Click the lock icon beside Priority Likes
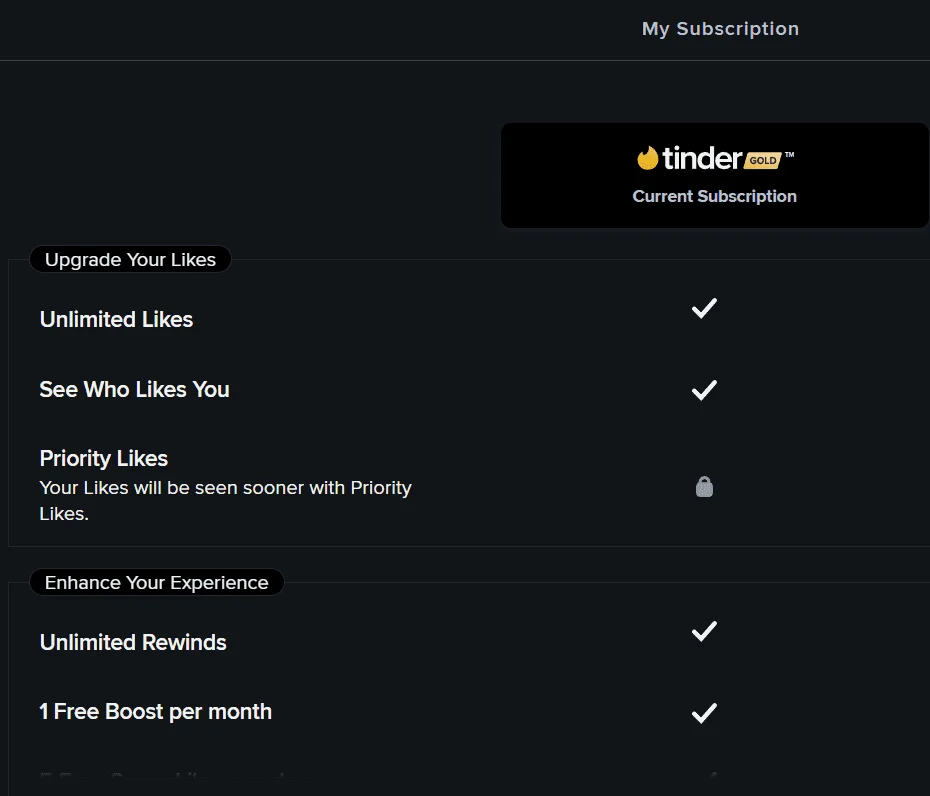Screen dimensions: 930x796 [x=704, y=486]
